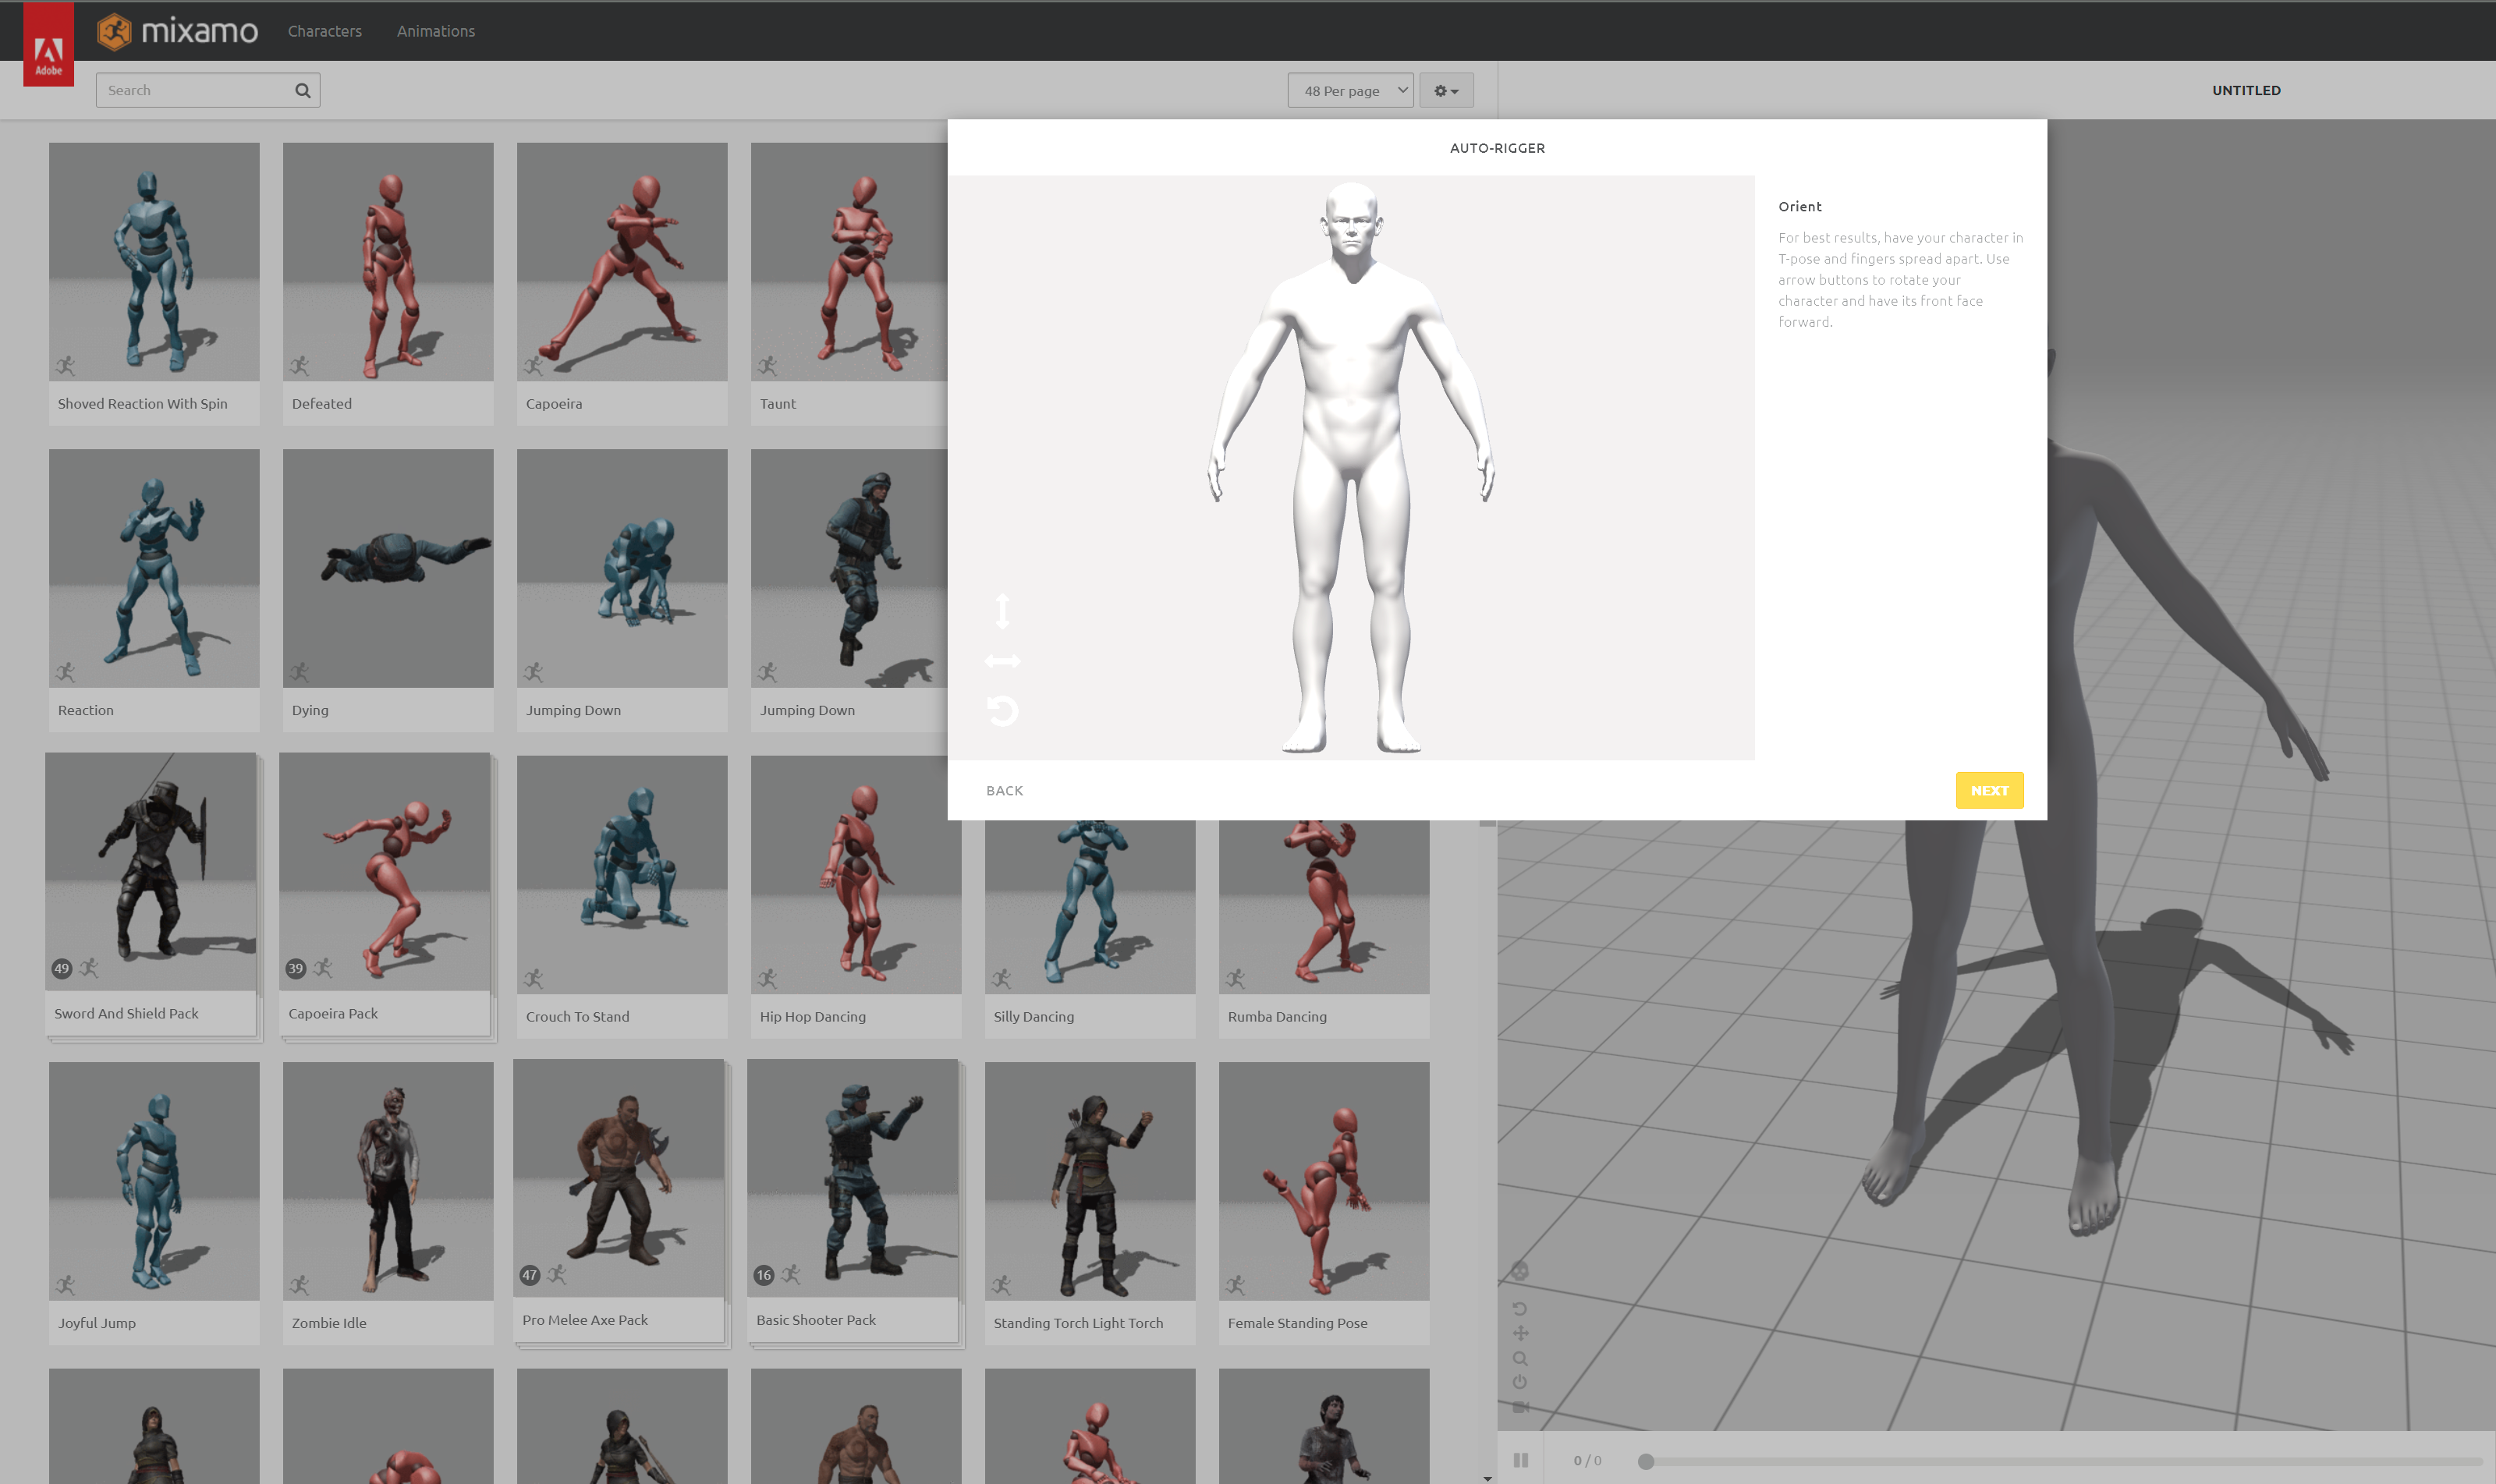Select the Reaction animation thumbnail
2496x1484 pixels.
(154, 568)
